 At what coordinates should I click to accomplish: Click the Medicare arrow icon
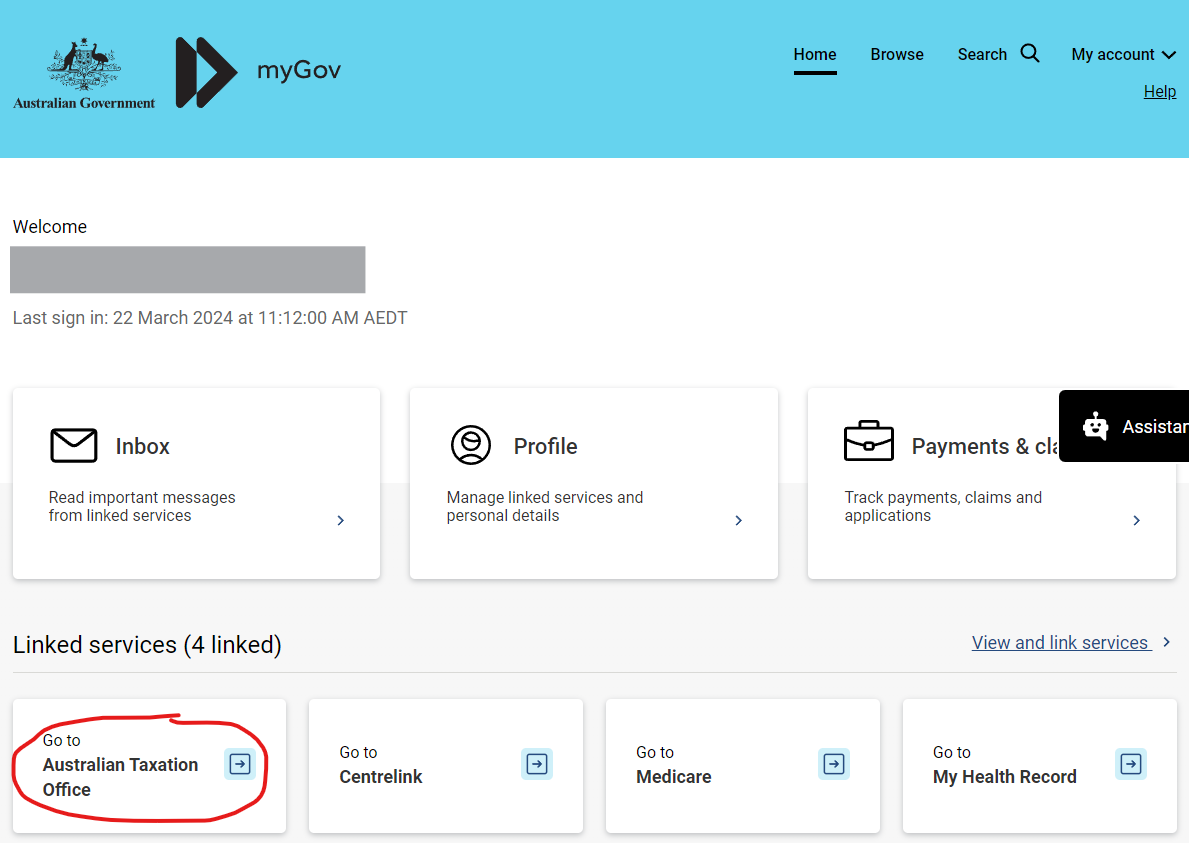click(833, 764)
